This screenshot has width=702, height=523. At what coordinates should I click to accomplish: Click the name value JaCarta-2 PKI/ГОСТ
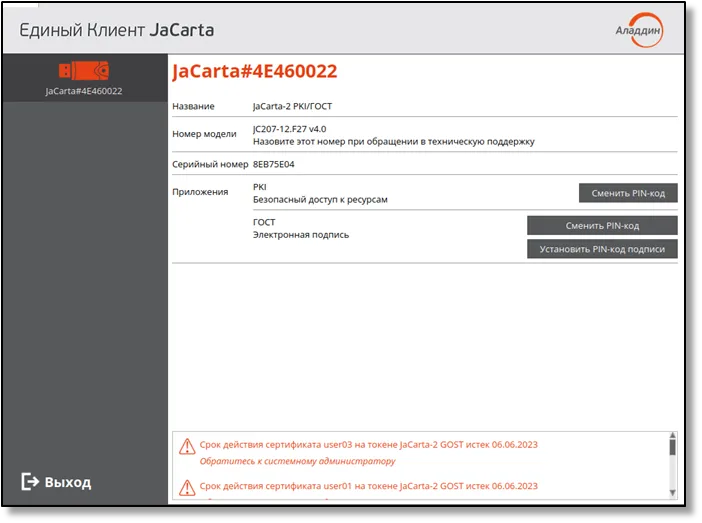[292, 106]
